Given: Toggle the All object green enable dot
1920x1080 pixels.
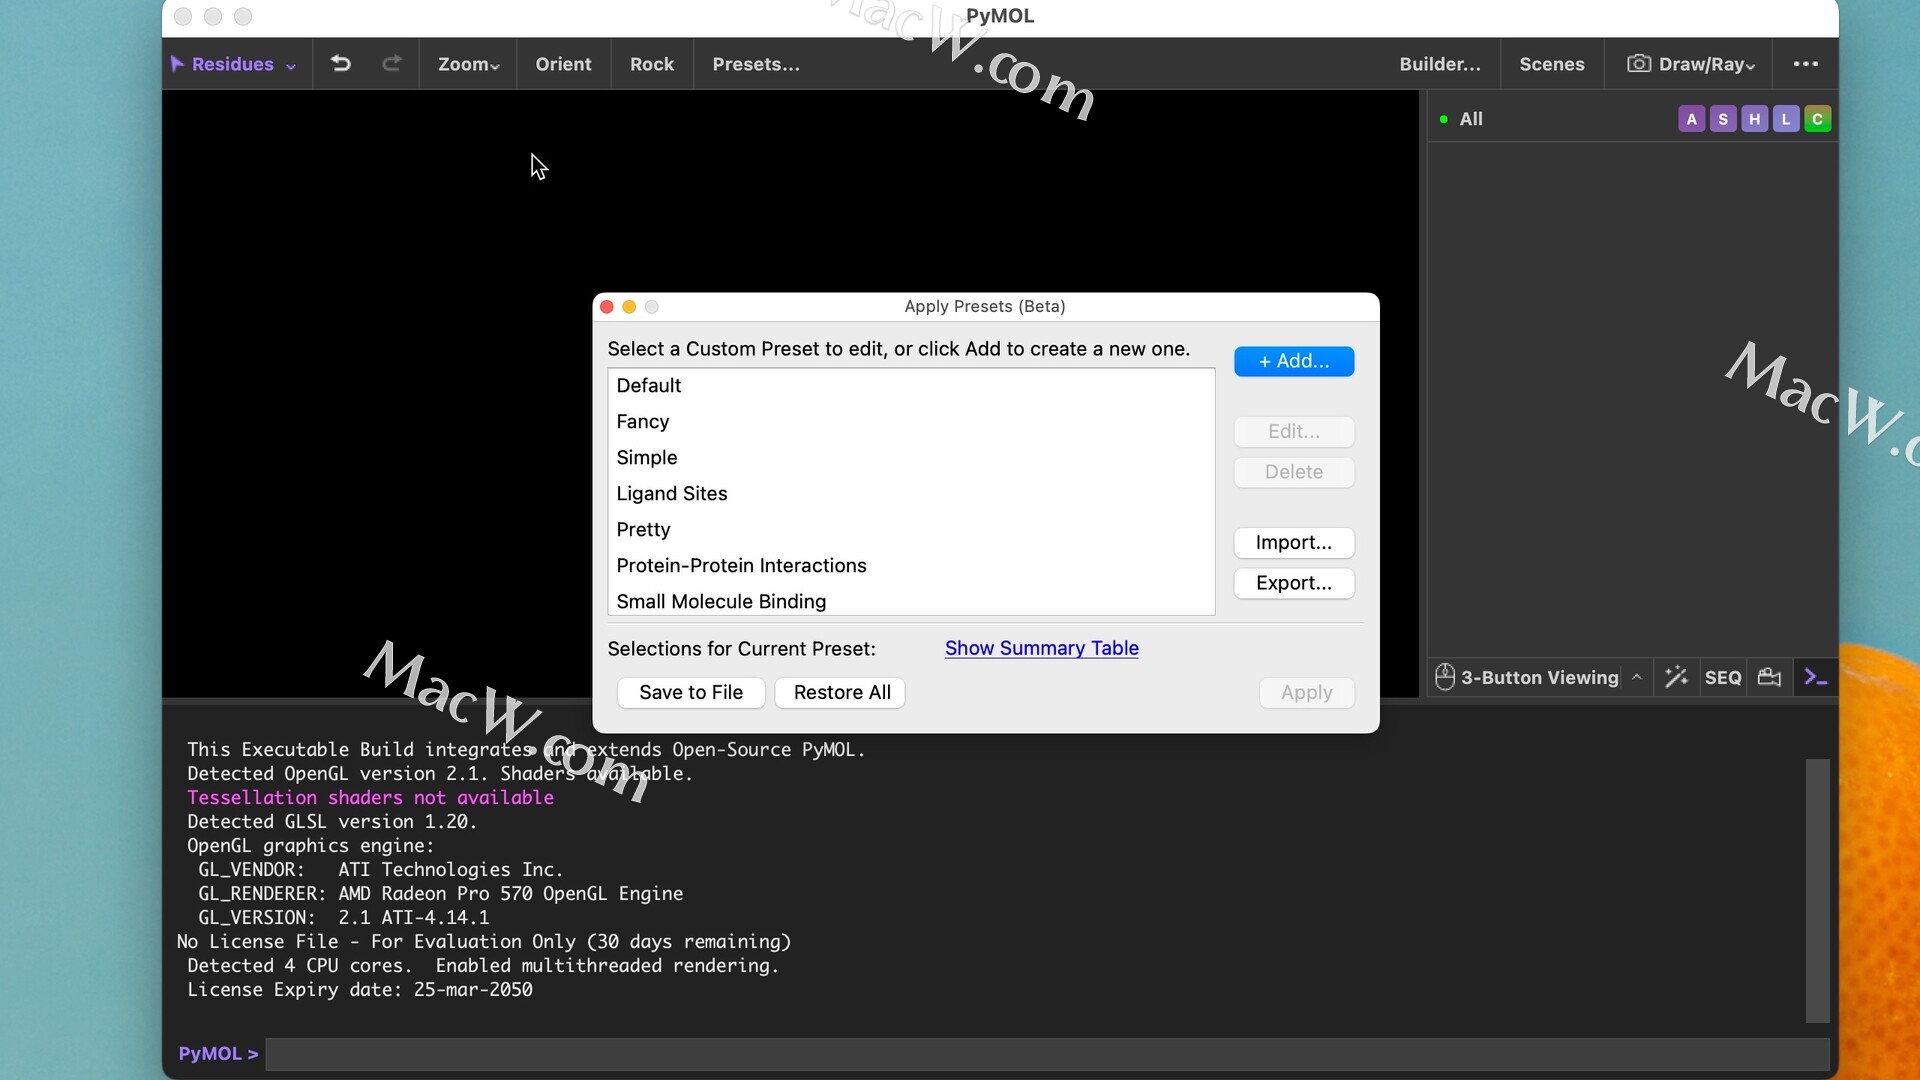Looking at the screenshot, I should click(x=1444, y=119).
